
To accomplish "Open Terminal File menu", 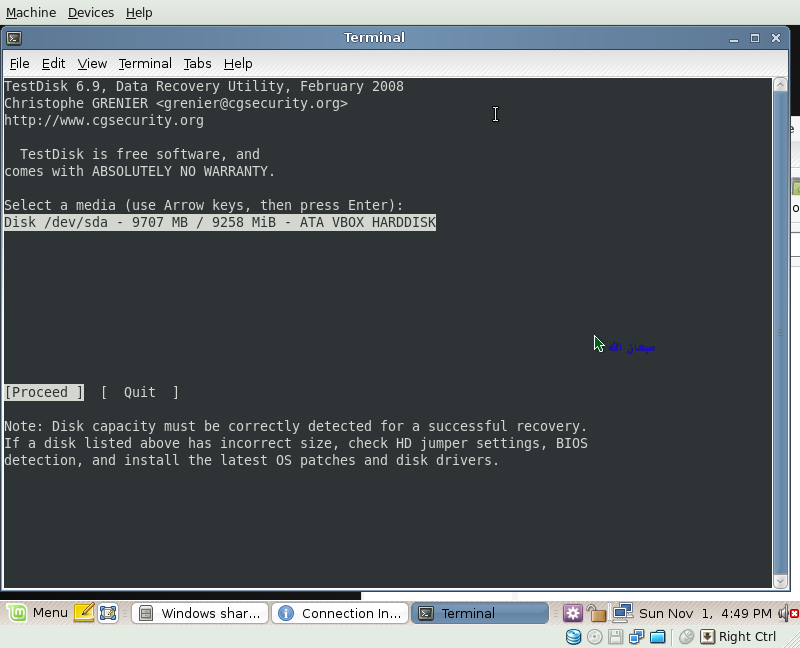I will tap(19, 63).
